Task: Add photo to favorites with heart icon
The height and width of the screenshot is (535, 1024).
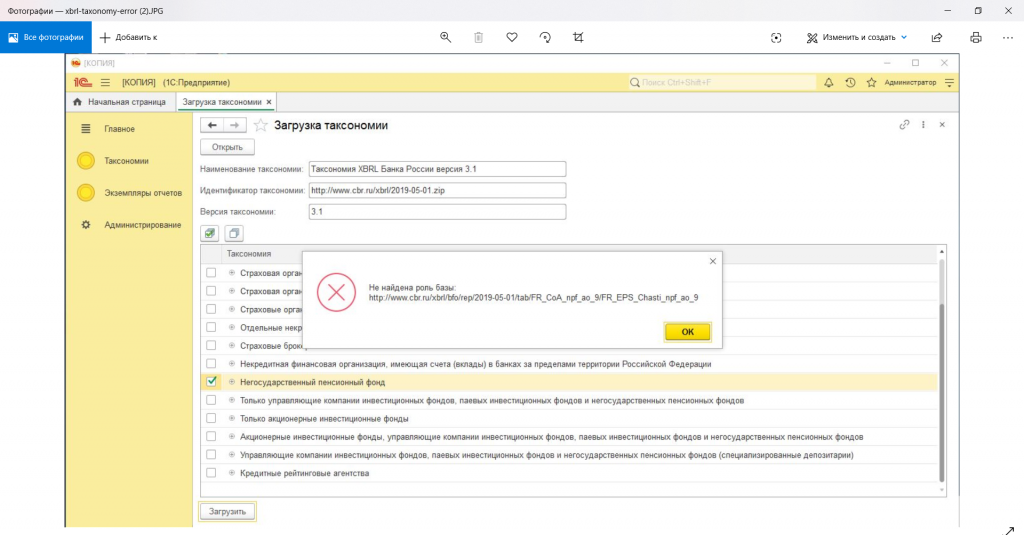Action: [x=512, y=37]
